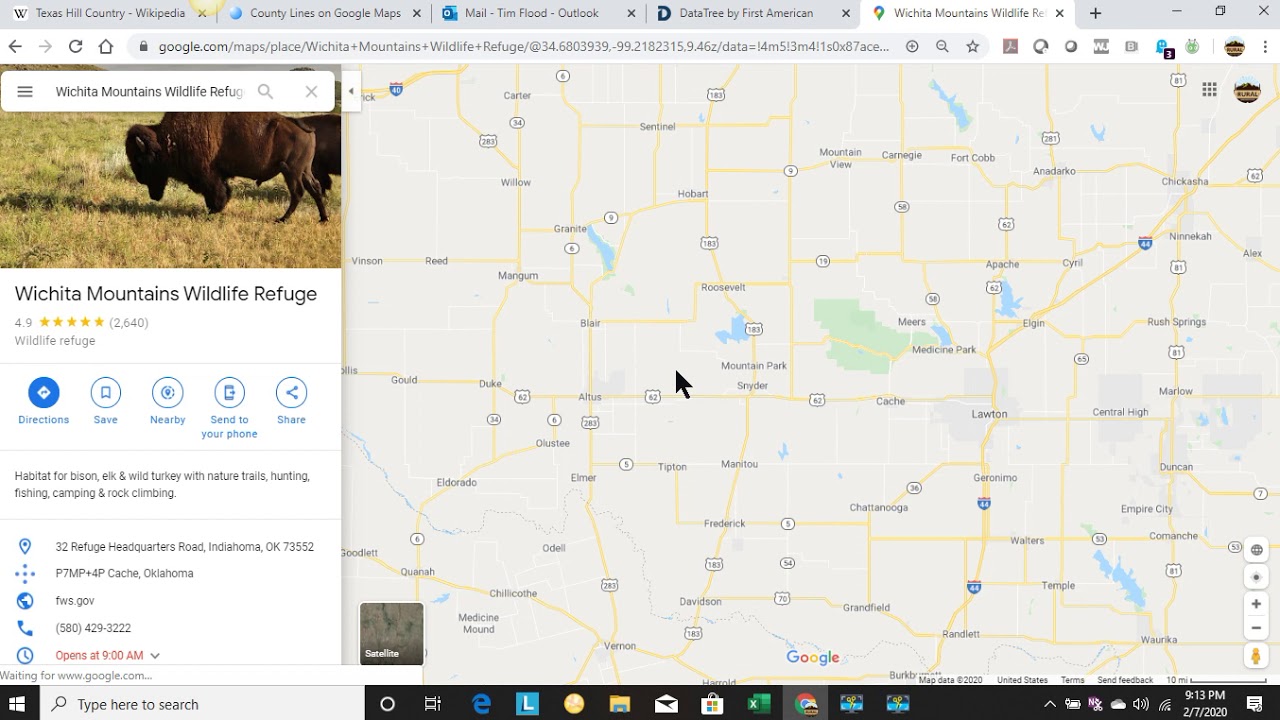Zoom in on the map
This screenshot has width=1280, height=720.
1256,604
